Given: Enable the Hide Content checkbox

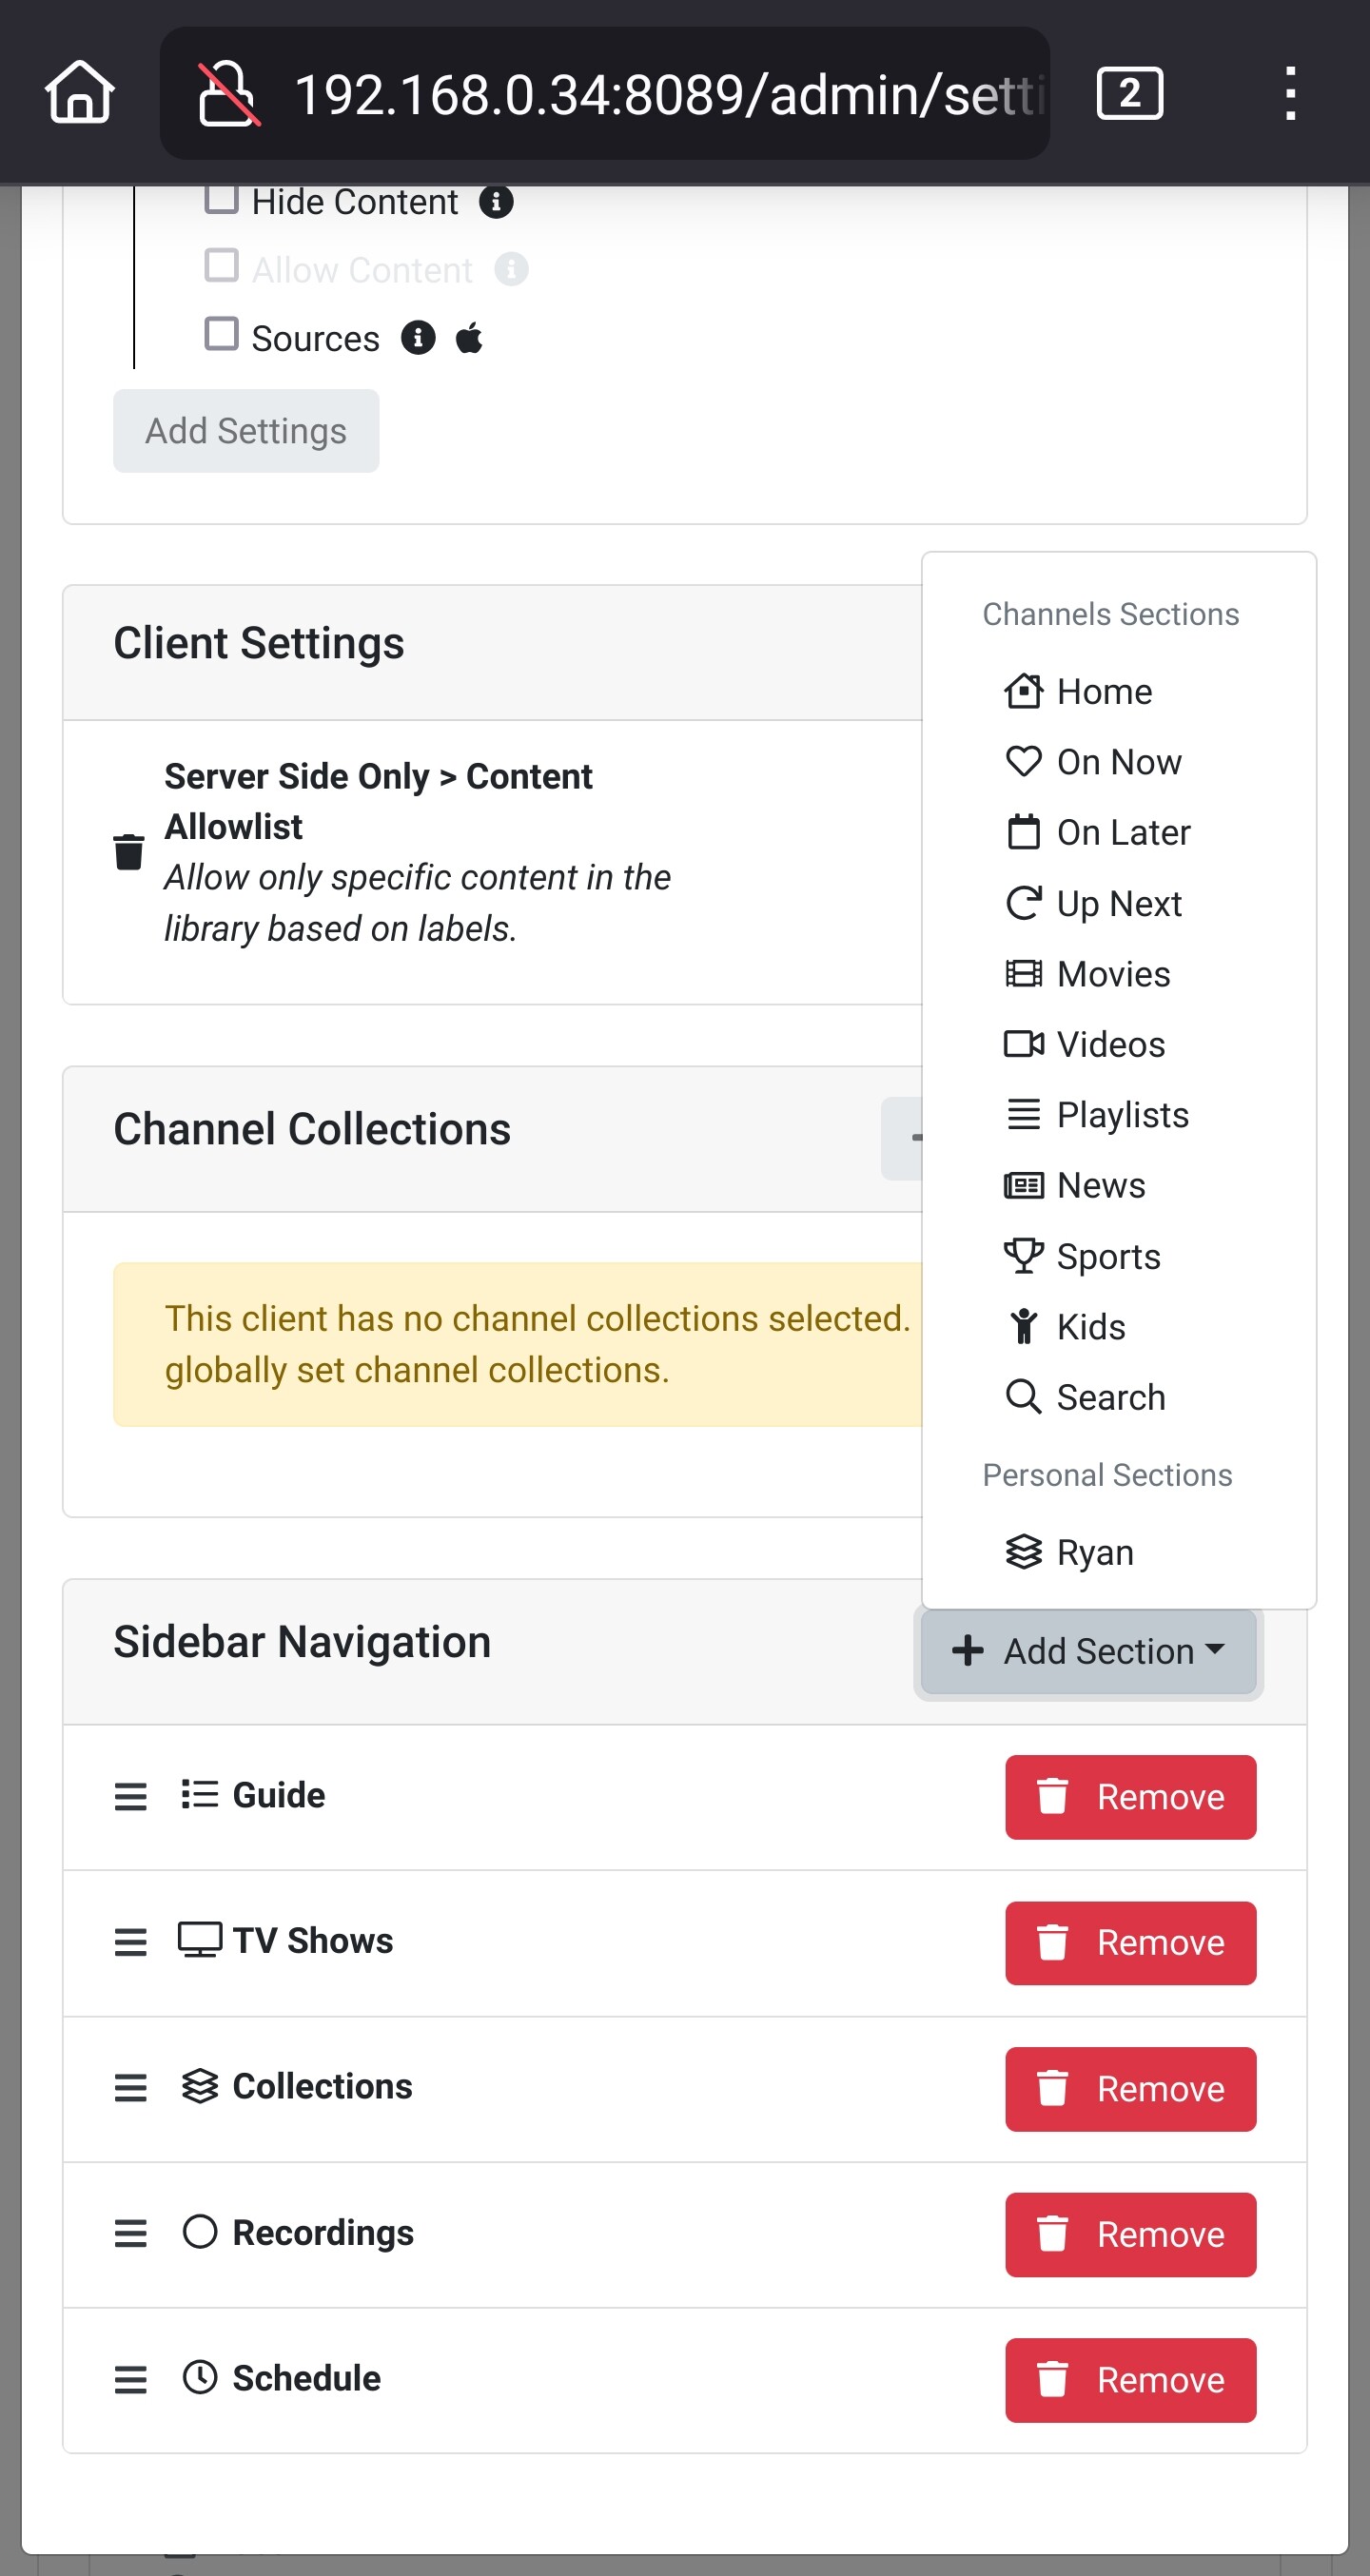Looking at the screenshot, I should pos(221,199).
